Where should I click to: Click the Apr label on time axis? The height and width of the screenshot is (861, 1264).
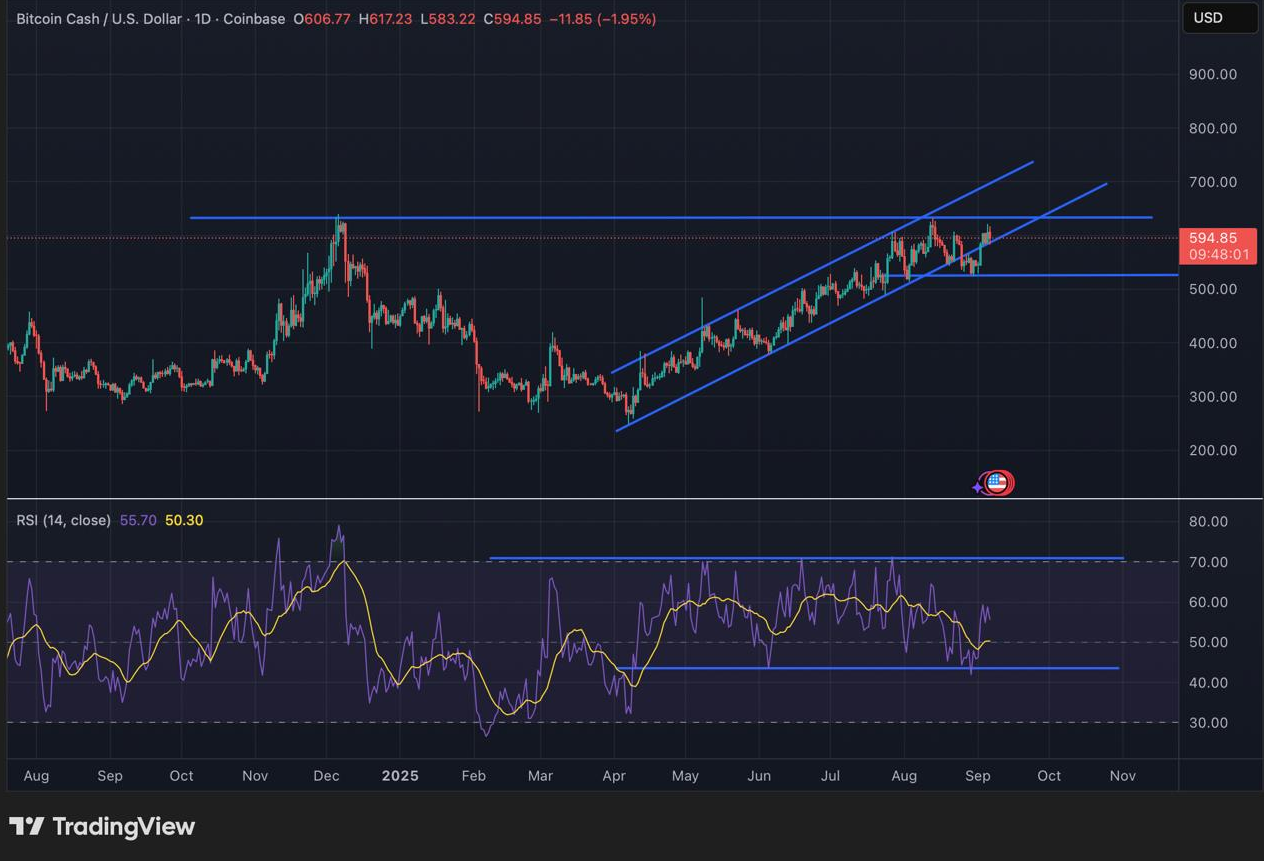[614, 776]
